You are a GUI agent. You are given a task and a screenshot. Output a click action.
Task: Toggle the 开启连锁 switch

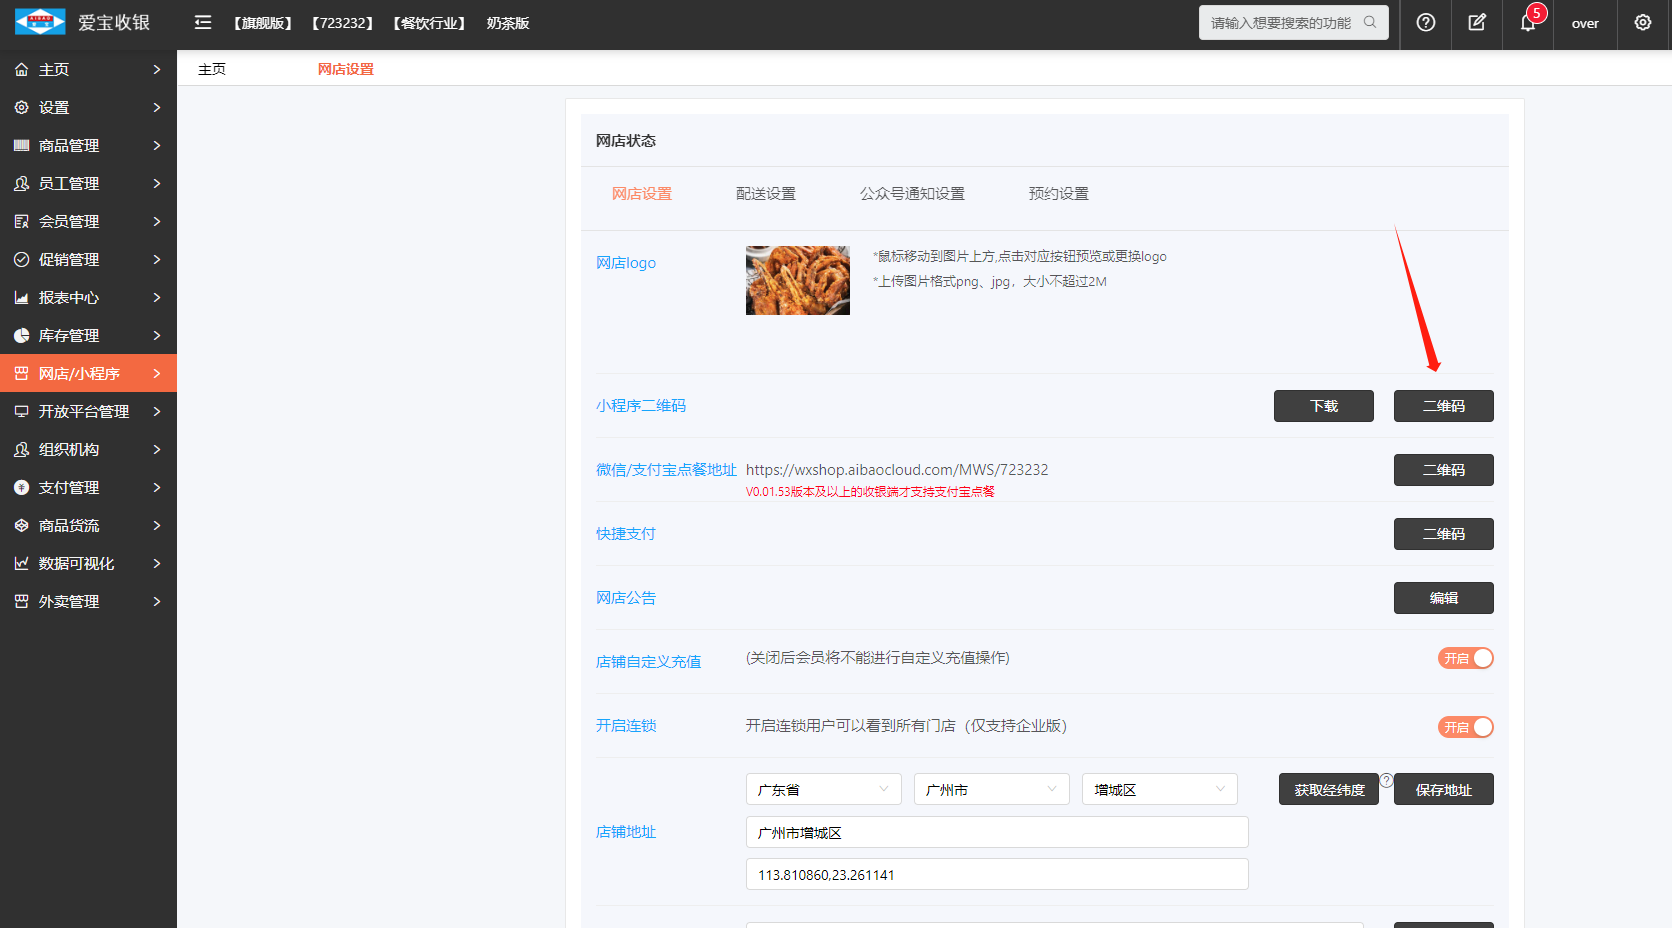click(1465, 727)
